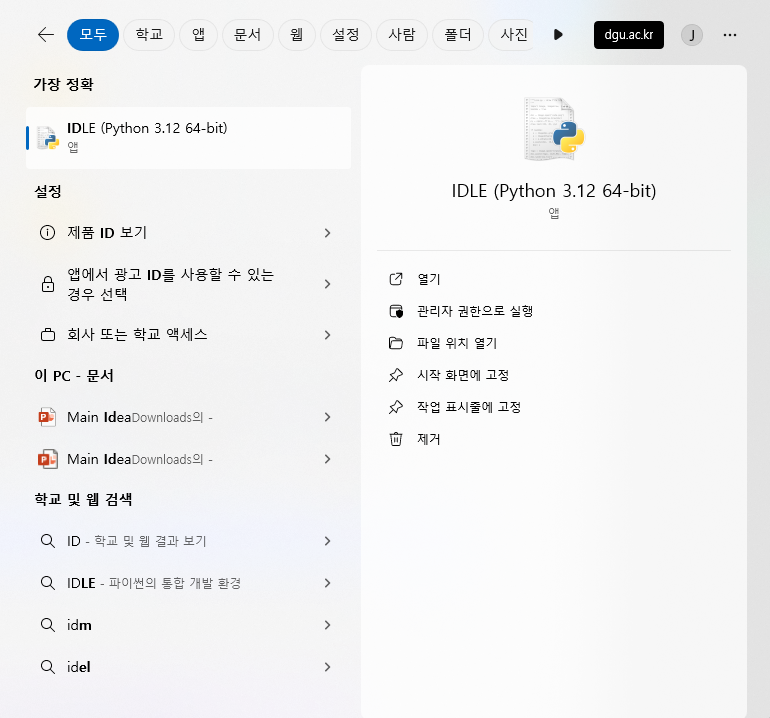Screen dimensions: 770x718
Task: Expand the IDLE suggestion chevron
Action: pos(328,583)
